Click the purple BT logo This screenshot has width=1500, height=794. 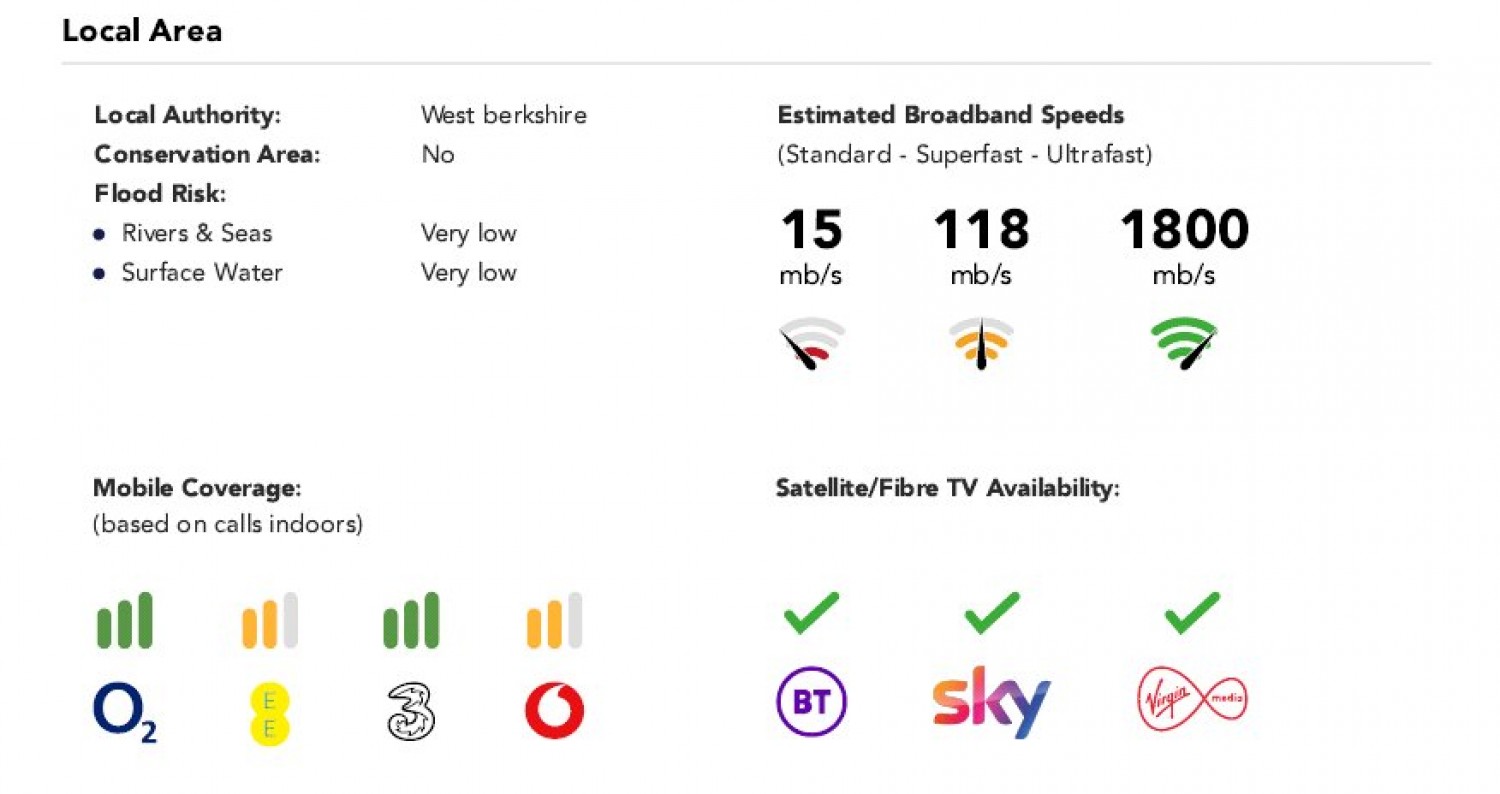click(811, 702)
